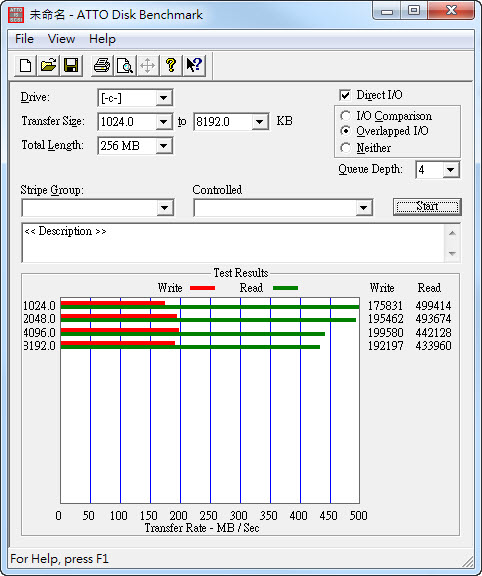This screenshot has height=576, width=482.
Task: Click the four-arrow move toolbar icon
Action: (148, 66)
